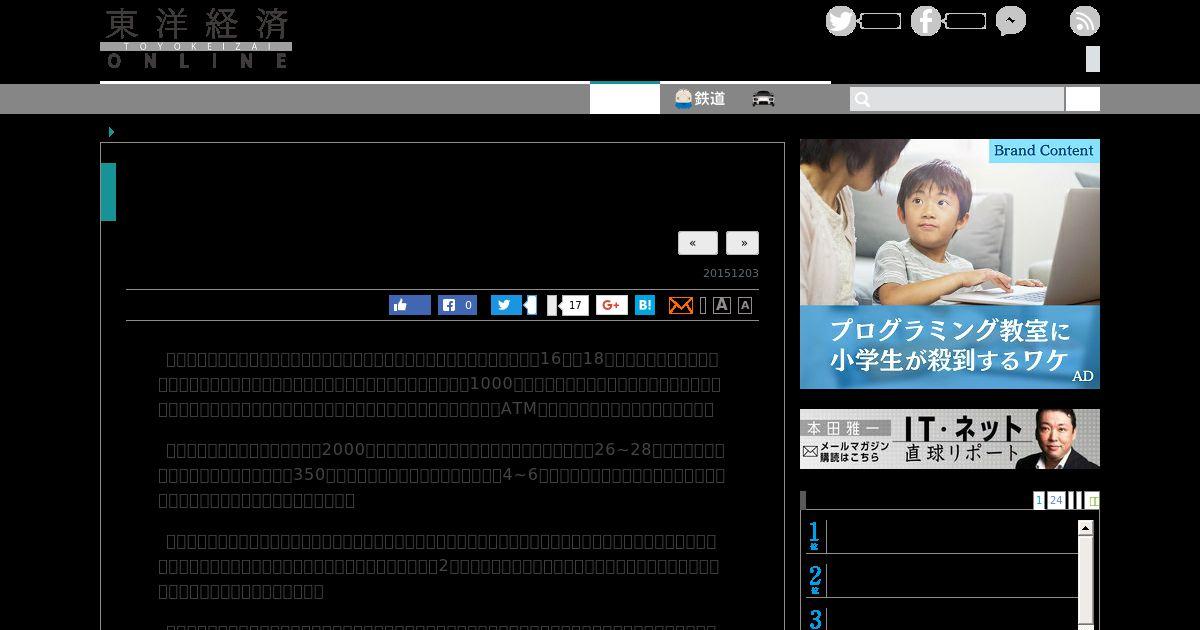Screen dimensions: 1200x630
Task: Click the Facebook thumbs-up like button
Action: tap(410, 305)
